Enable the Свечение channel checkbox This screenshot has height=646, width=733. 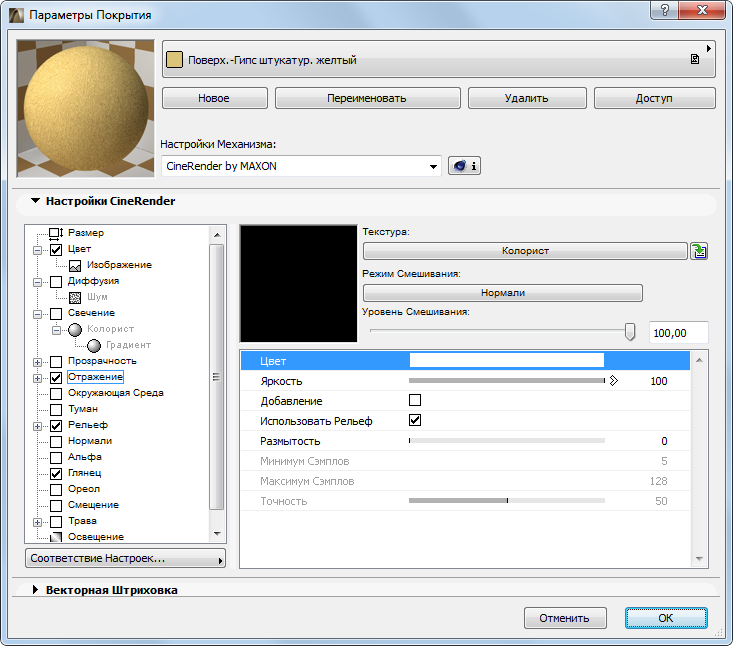coord(56,314)
